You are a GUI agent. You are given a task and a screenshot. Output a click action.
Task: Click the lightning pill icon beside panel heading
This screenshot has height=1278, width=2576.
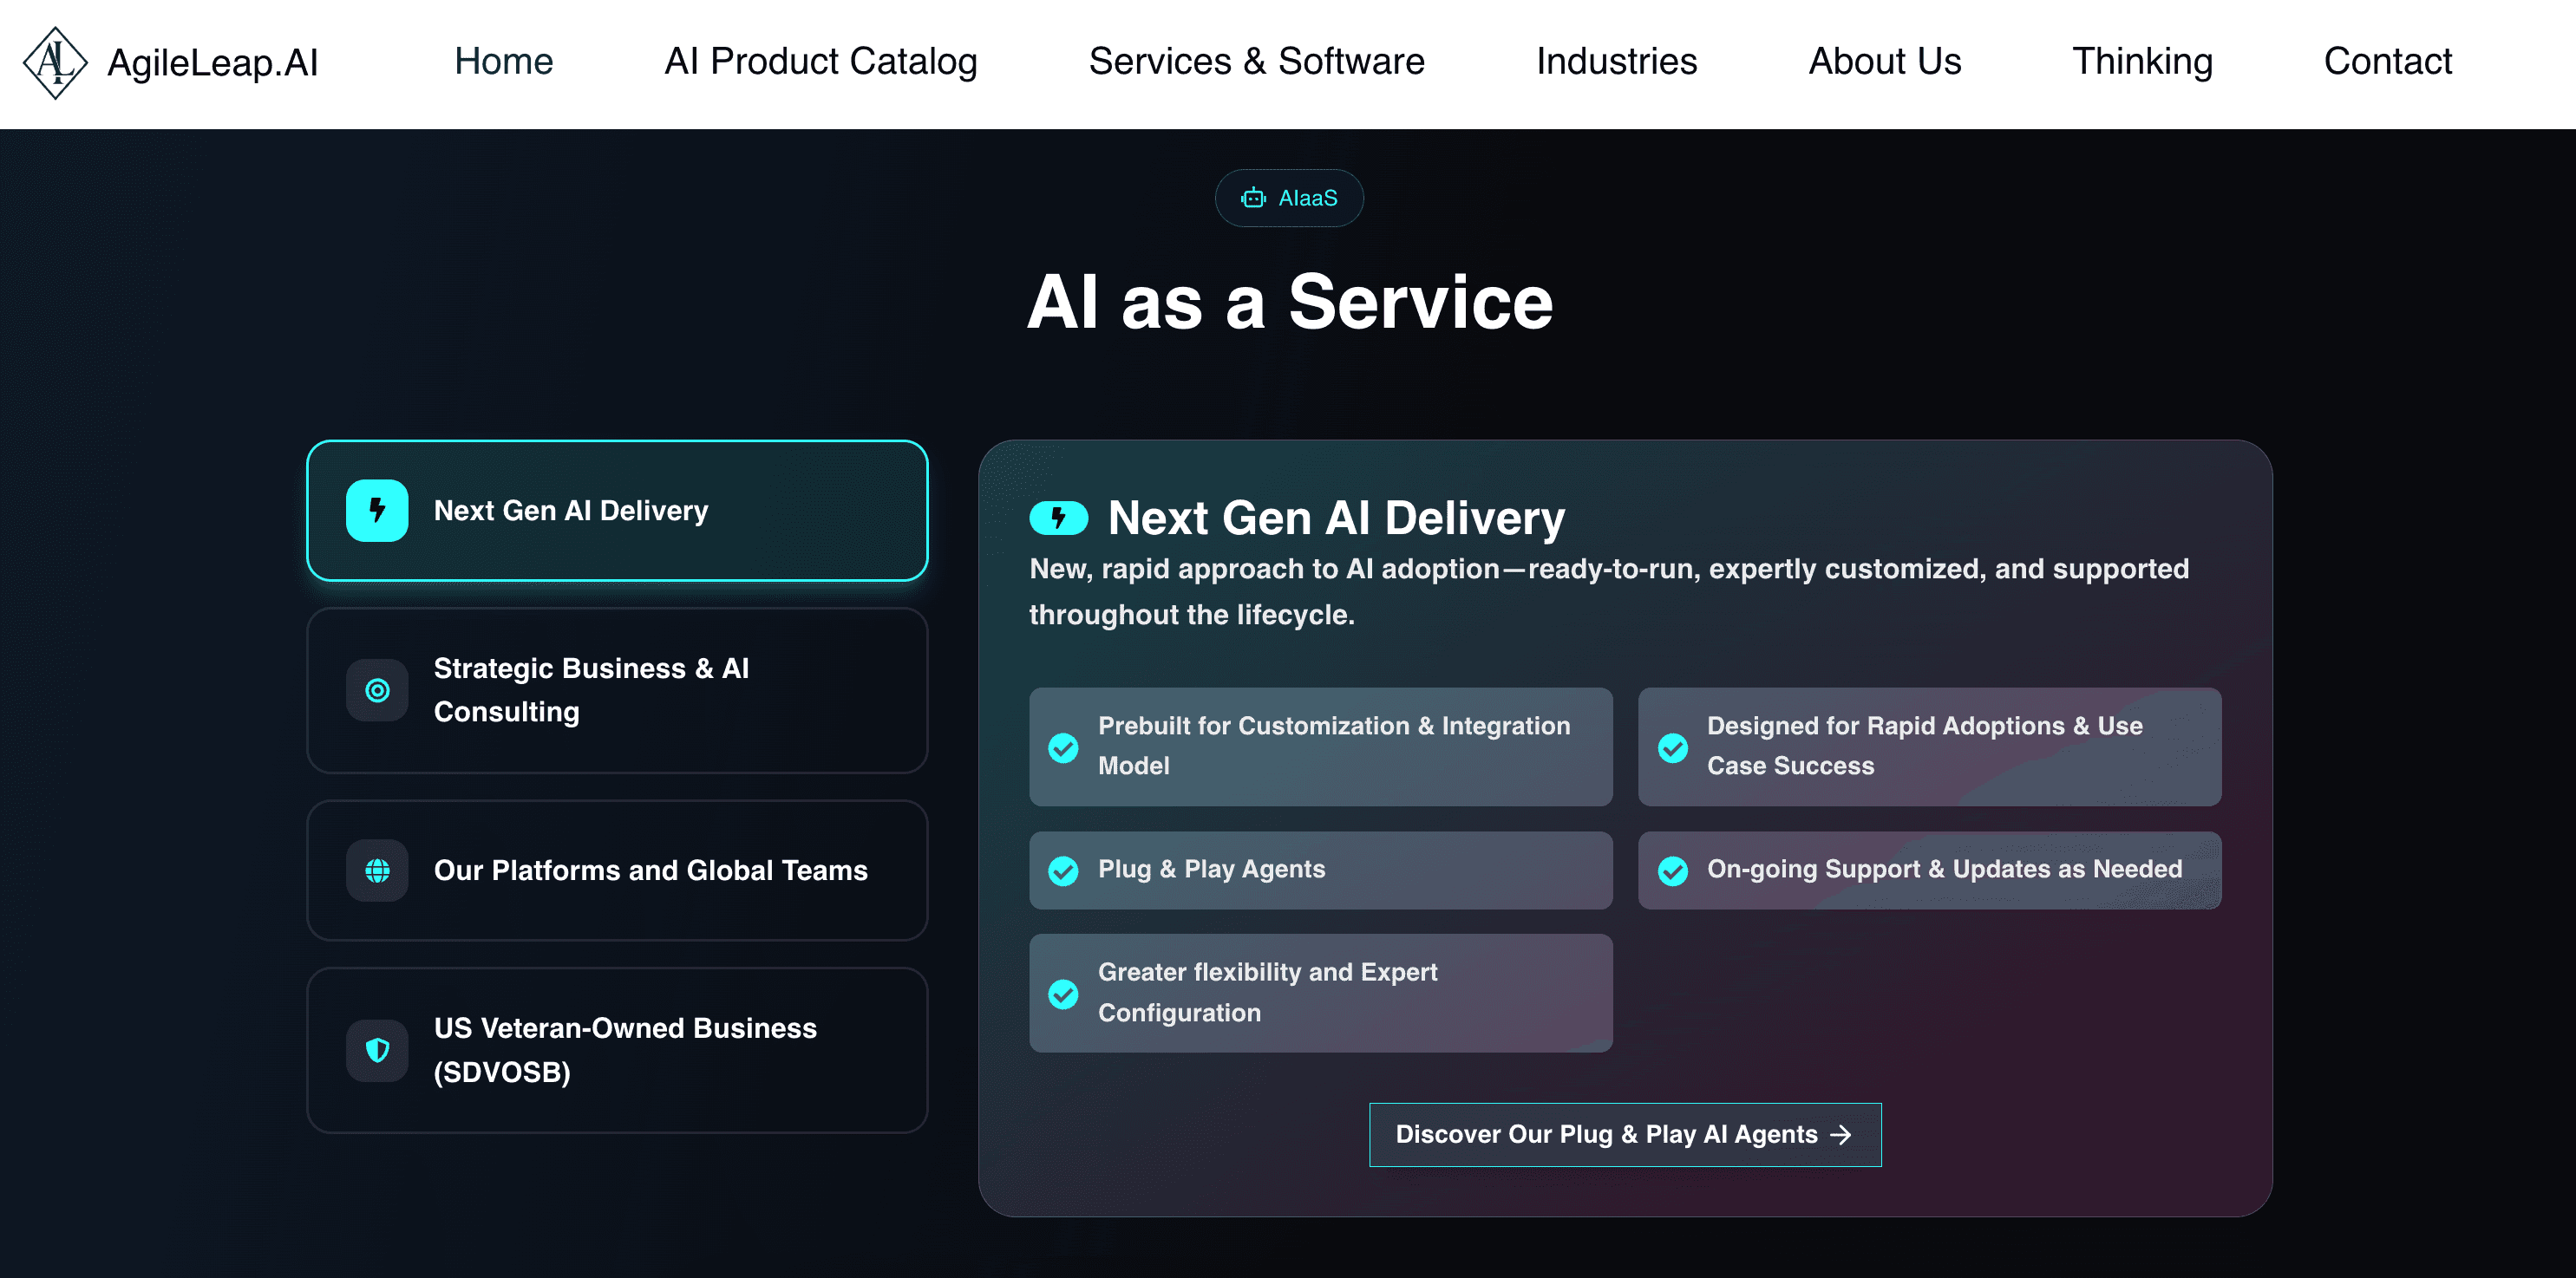click(1058, 518)
